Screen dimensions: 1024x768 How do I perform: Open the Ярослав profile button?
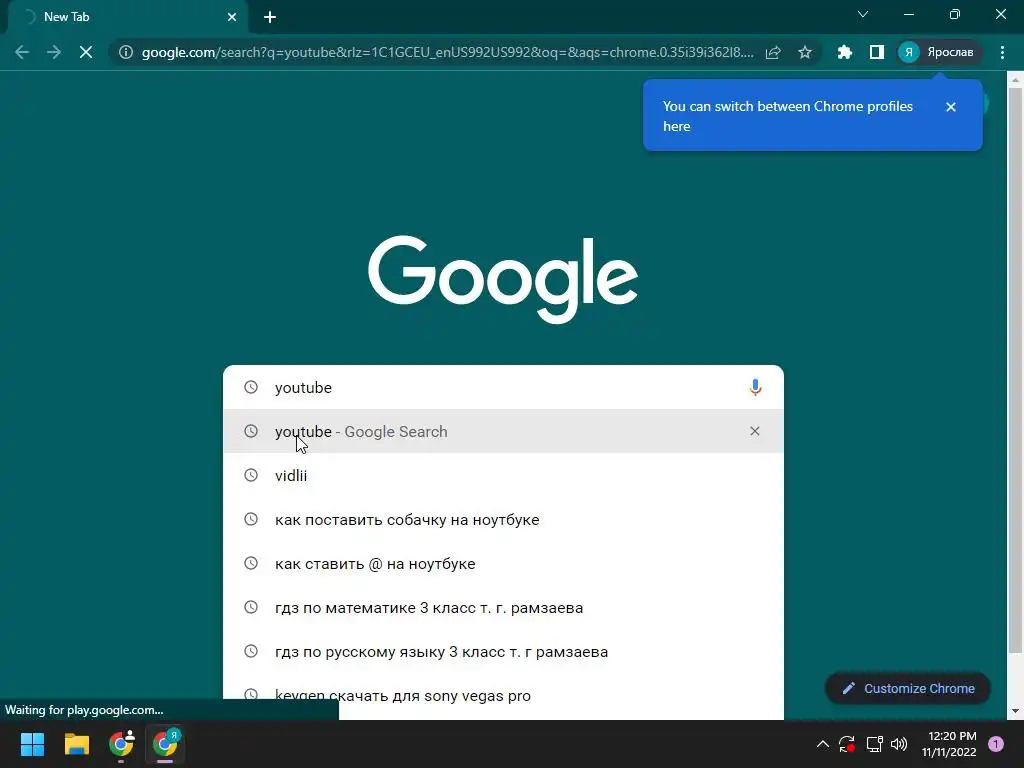pyautogui.click(x=938, y=52)
